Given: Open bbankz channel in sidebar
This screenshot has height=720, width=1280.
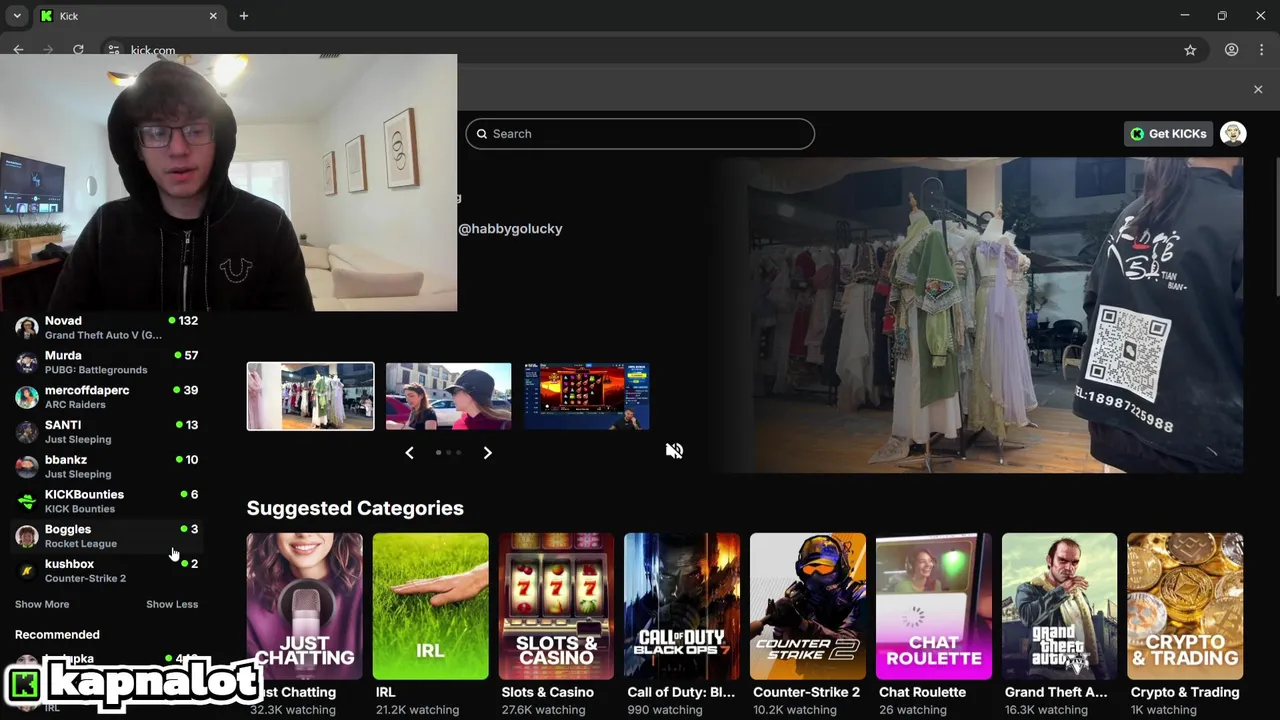Looking at the screenshot, I should [x=106, y=466].
